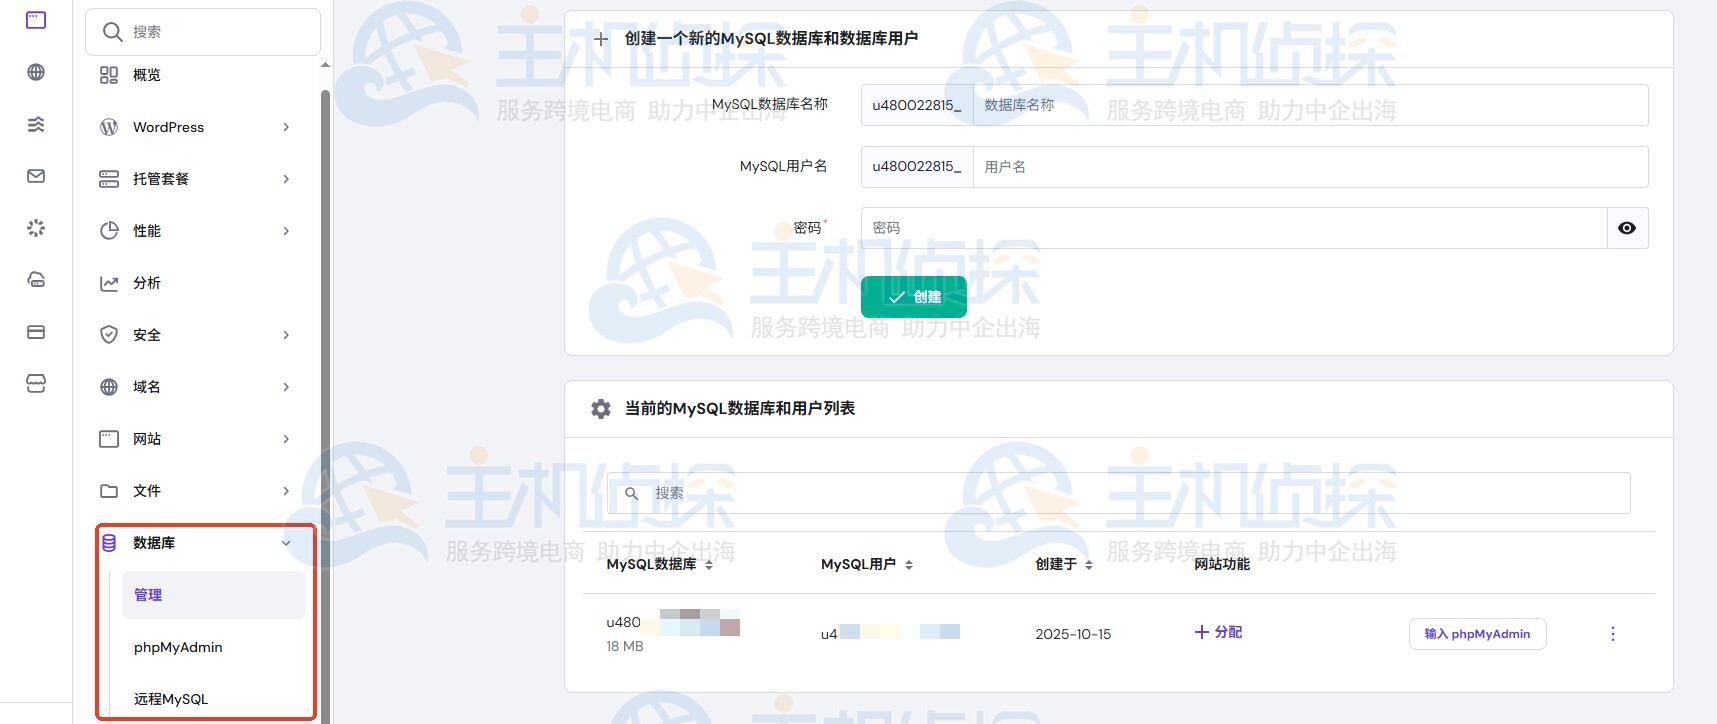Screen dimensions: 1717x724
Task: Click the 分配 link in the database row
Action: pos(1218,632)
